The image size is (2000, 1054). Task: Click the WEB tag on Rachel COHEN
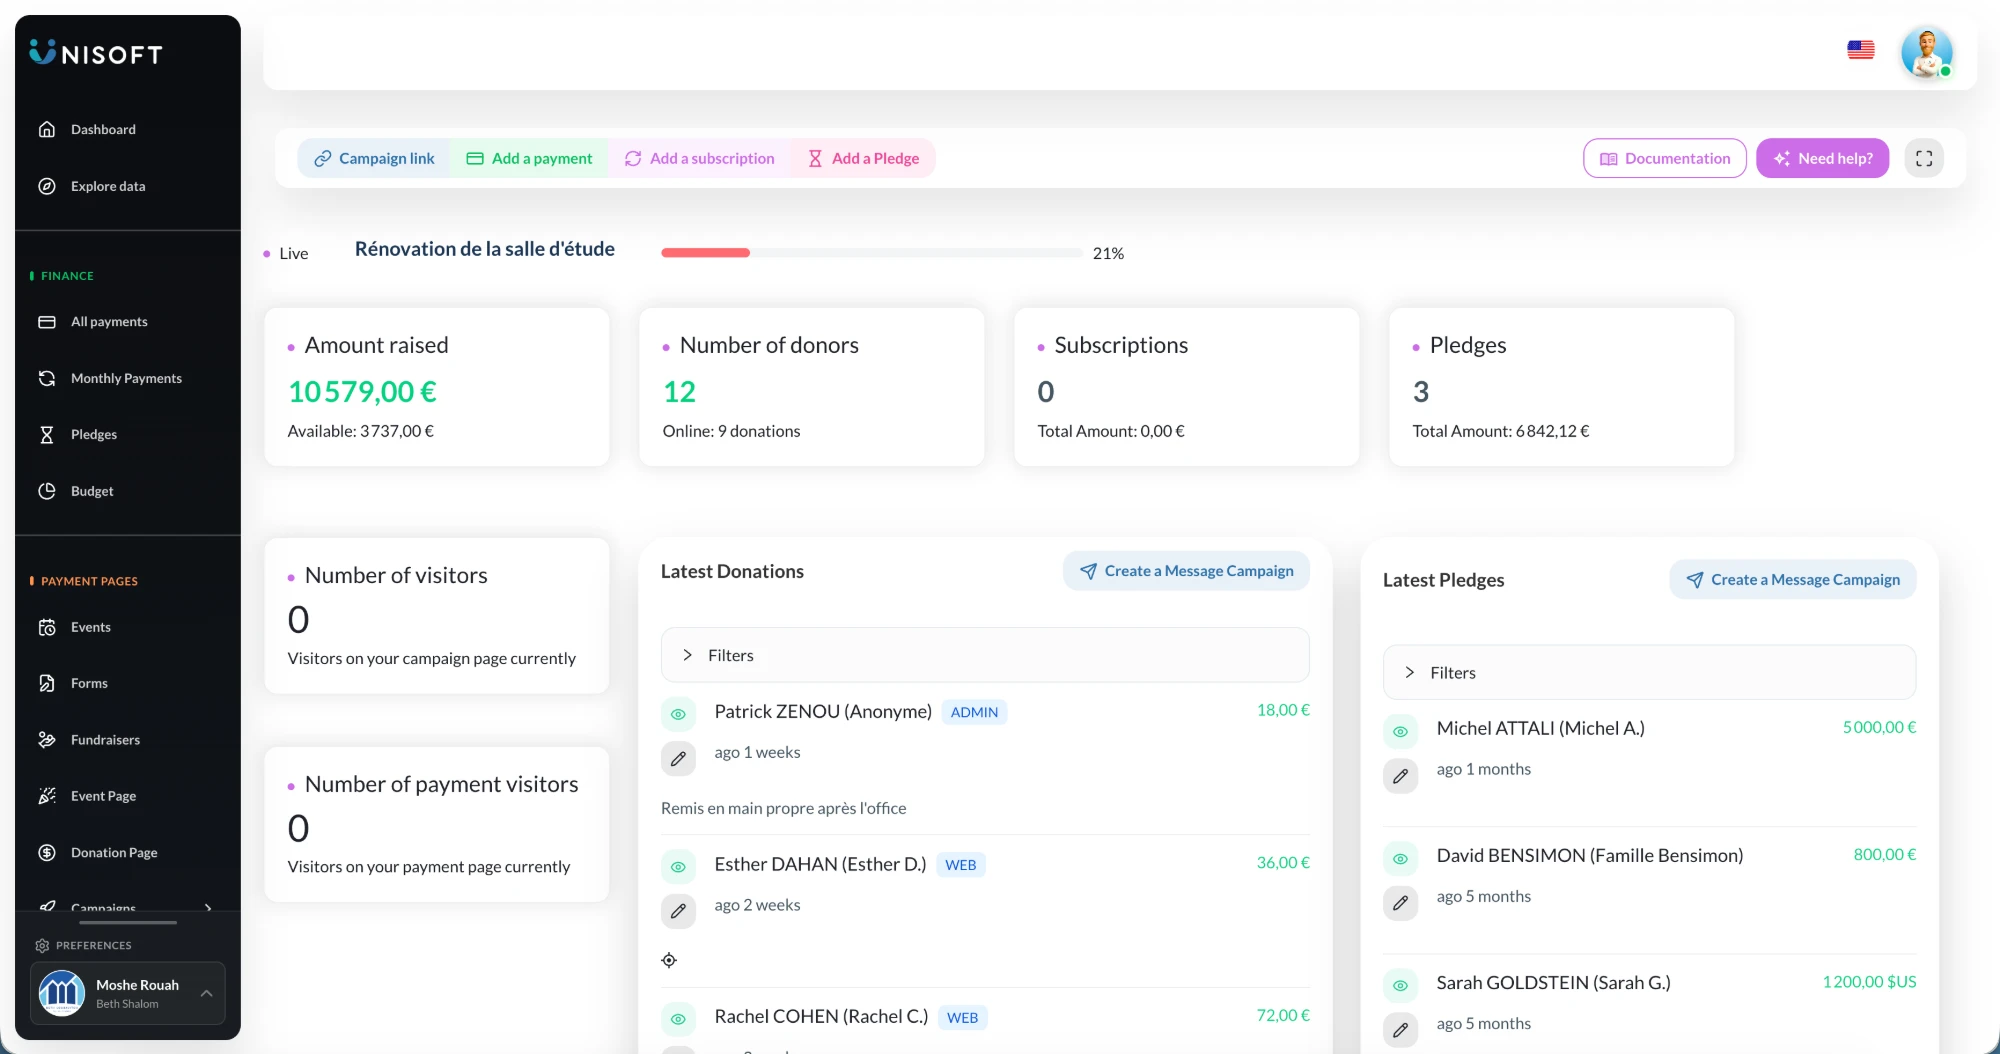(x=962, y=1017)
